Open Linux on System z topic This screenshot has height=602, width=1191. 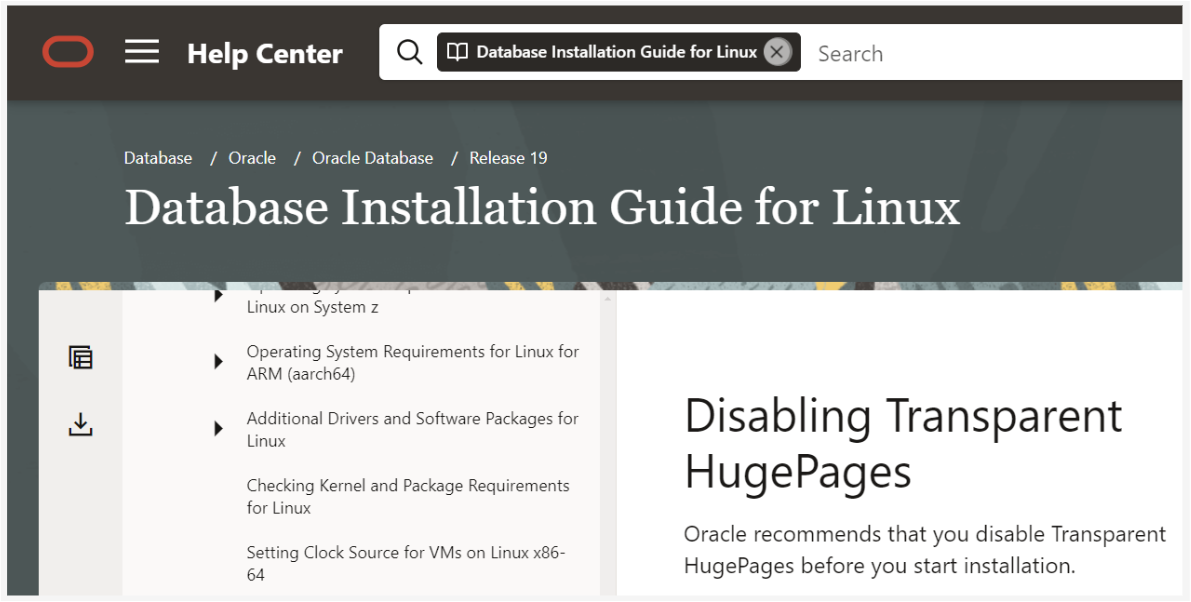[x=312, y=307]
